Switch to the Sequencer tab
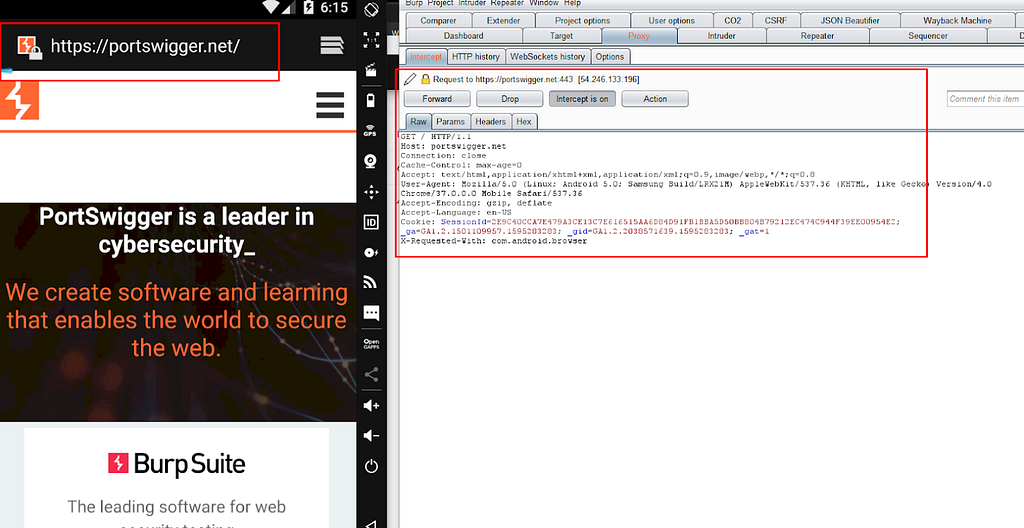1024x528 pixels. click(x=927, y=36)
